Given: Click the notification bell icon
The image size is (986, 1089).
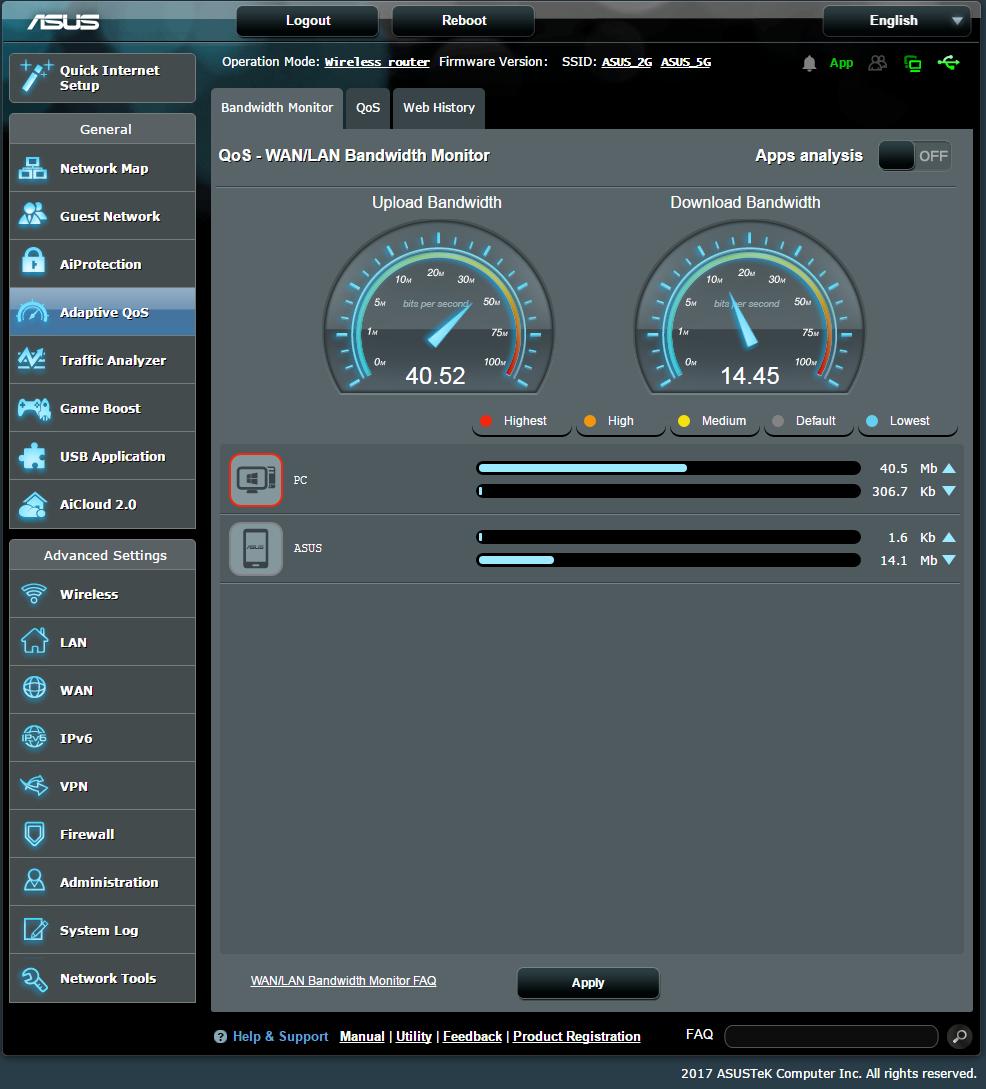Looking at the screenshot, I should point(809,63).
